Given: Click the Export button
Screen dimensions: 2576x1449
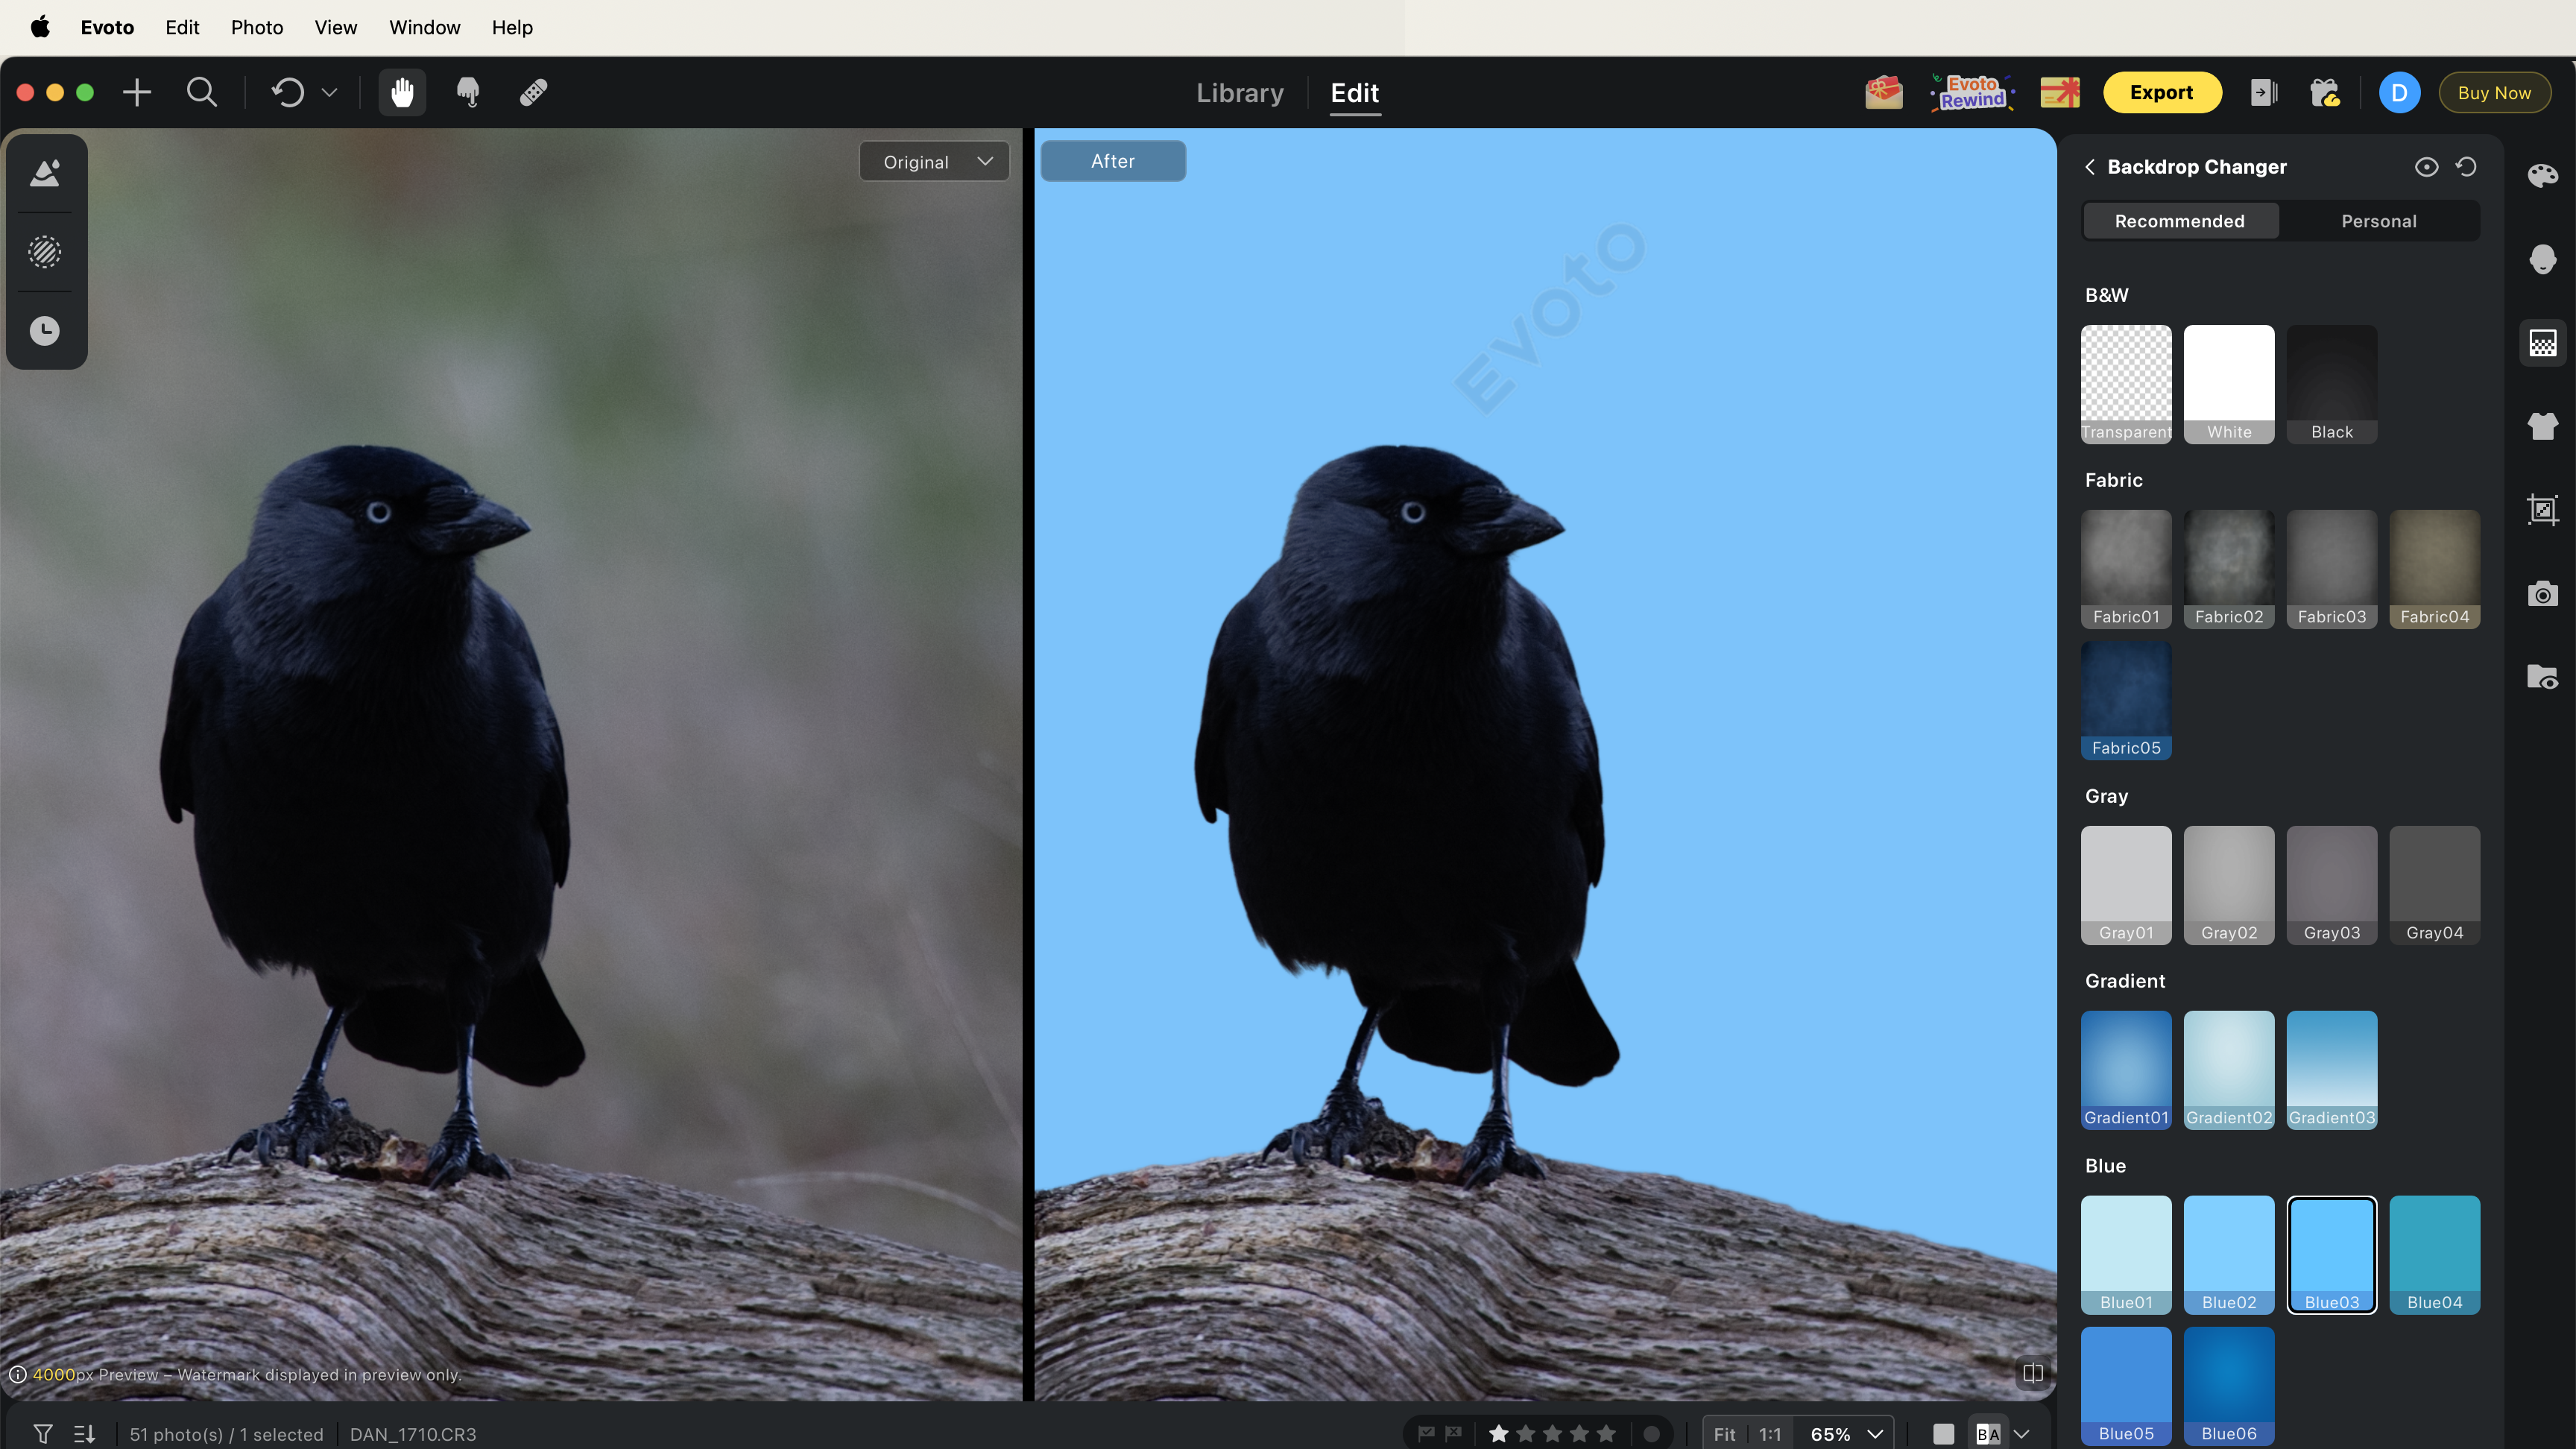Looking at the screenshot, I should pos(2162,92).
